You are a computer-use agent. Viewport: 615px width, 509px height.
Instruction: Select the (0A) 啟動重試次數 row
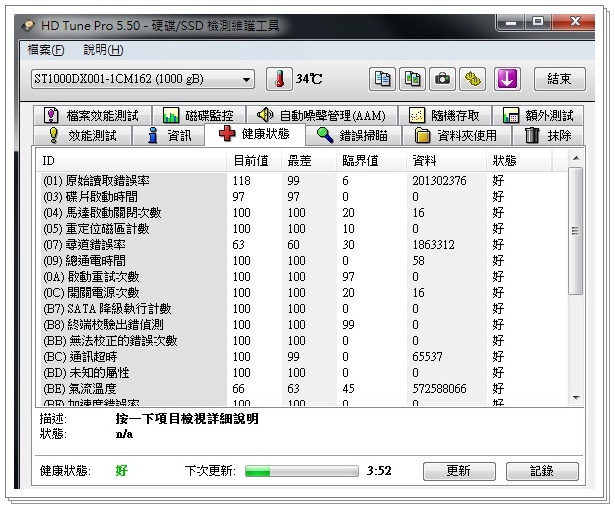[302, 276]
